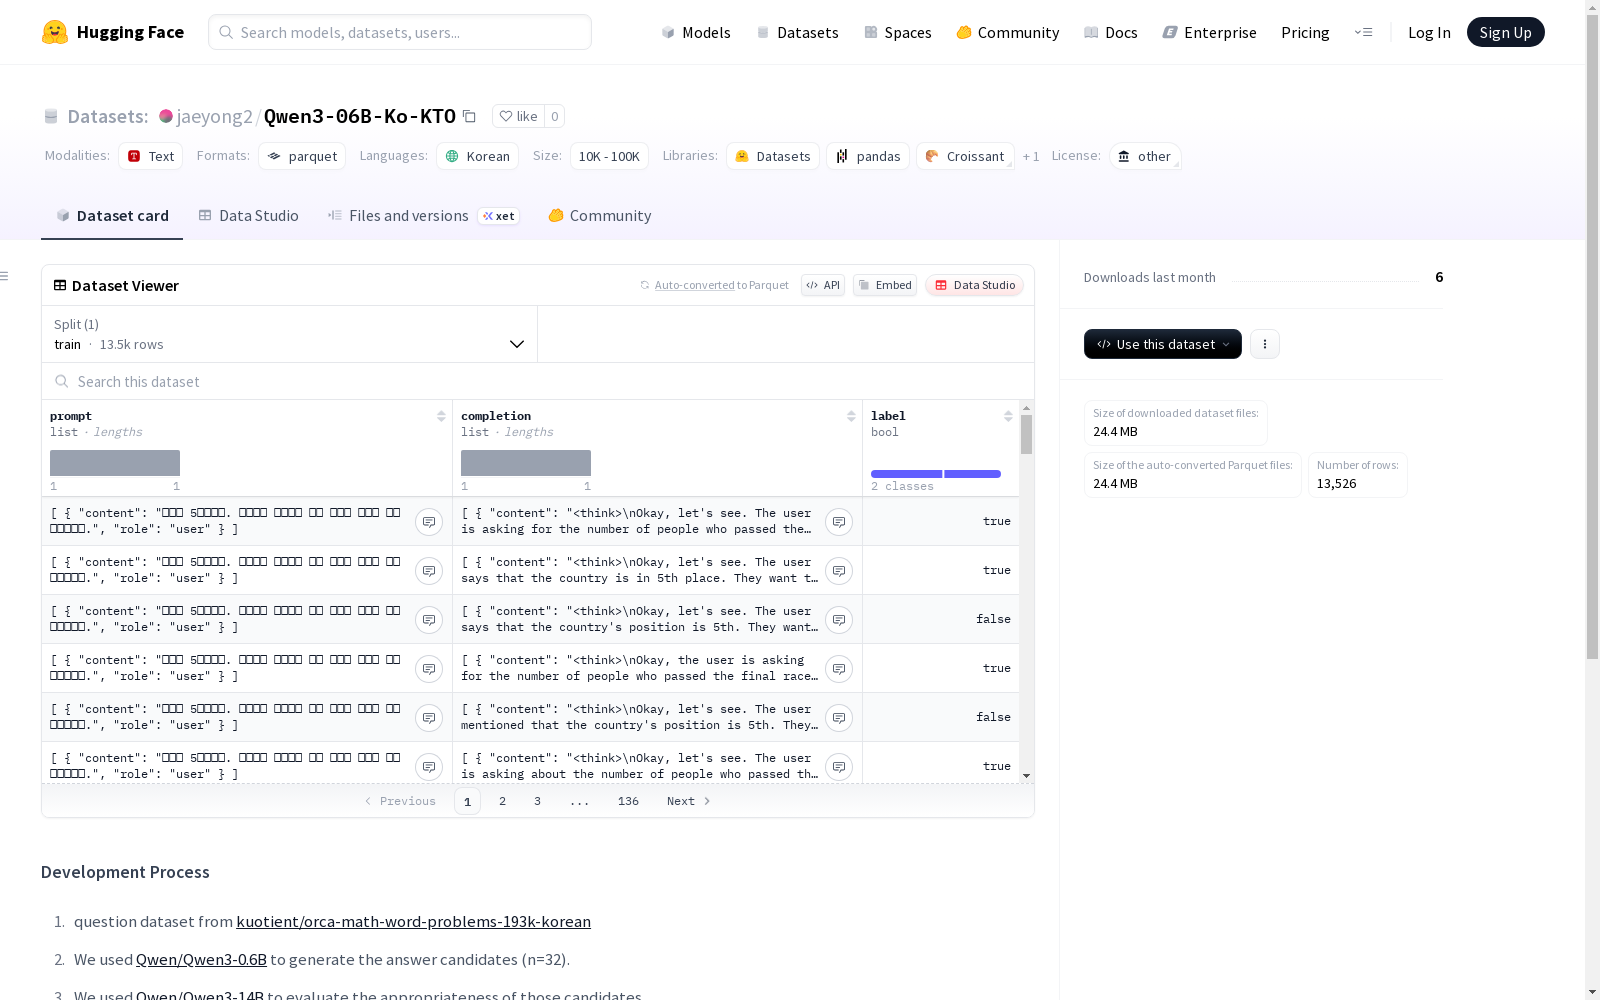This screenshot has height=1000, width=1600.
Task: Click the Embed button
Action: (x=885, y=285)
